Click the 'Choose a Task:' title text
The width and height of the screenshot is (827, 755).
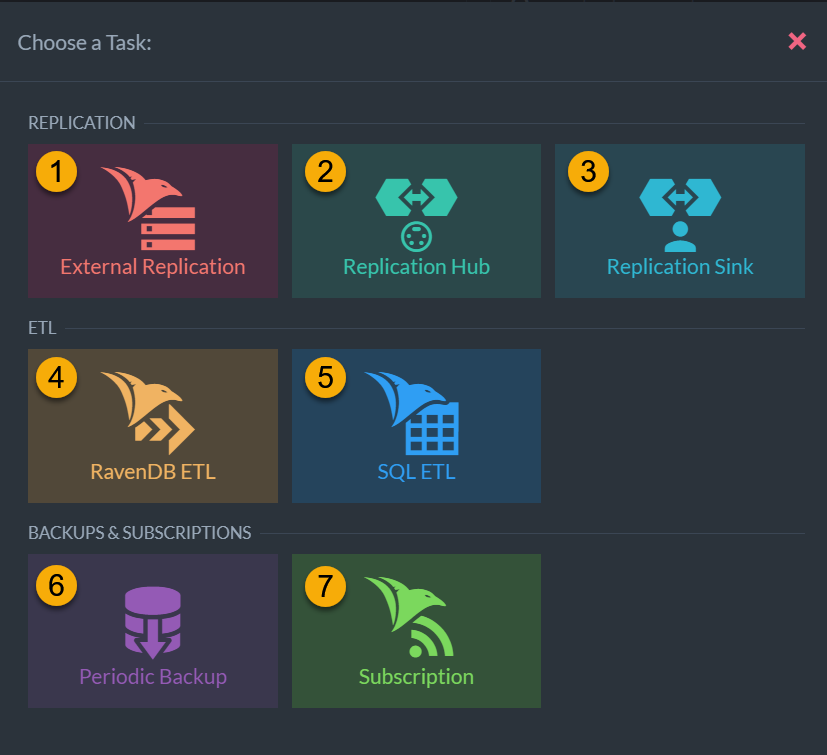(84, 43)
